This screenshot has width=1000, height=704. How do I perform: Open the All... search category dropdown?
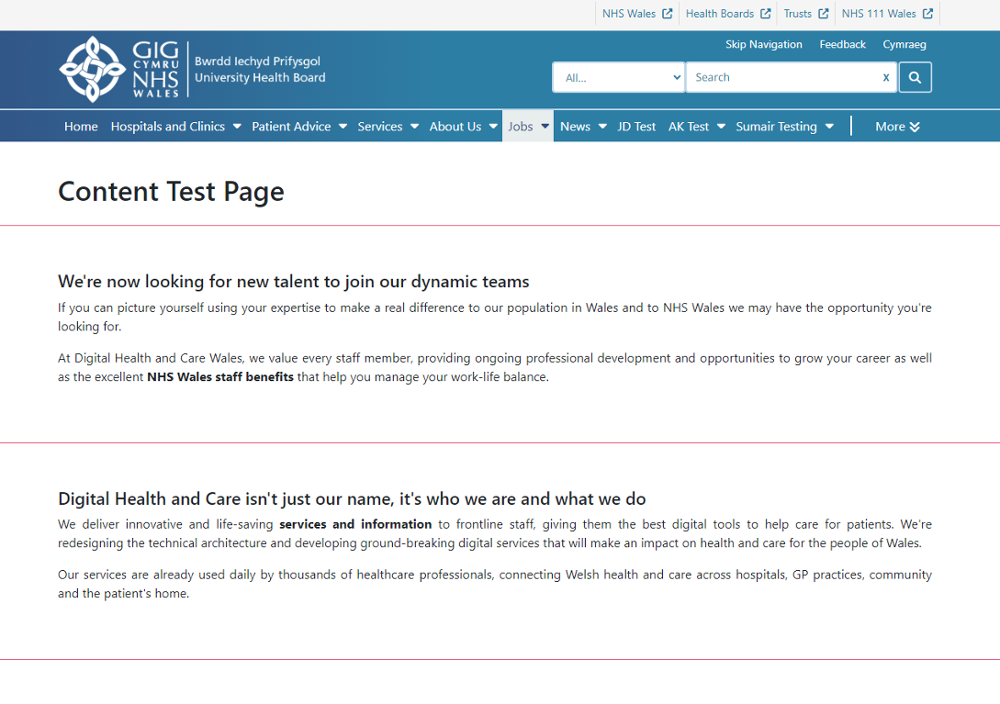tap(619, 77)
